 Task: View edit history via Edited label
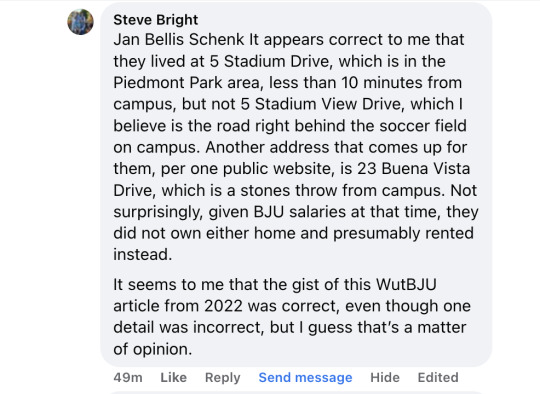click(438, 377)
